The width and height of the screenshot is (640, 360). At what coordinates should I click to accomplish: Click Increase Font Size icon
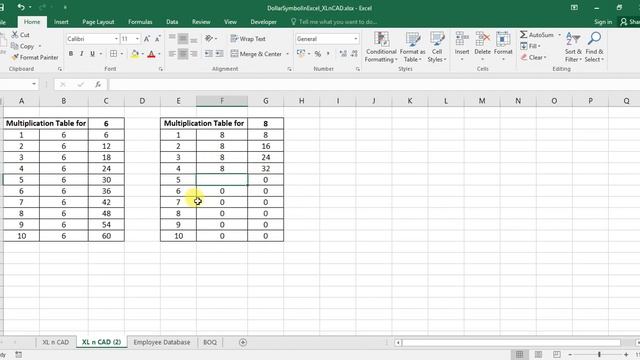(x=147, y=39)
